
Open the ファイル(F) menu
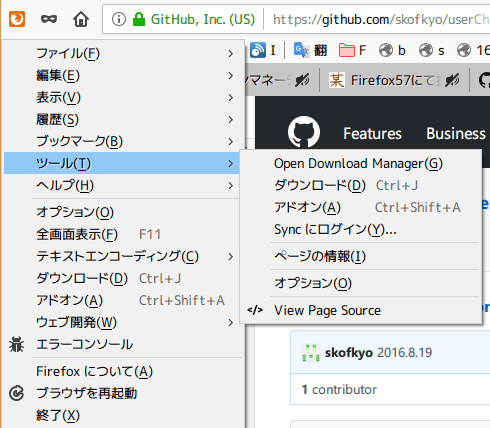122,53
